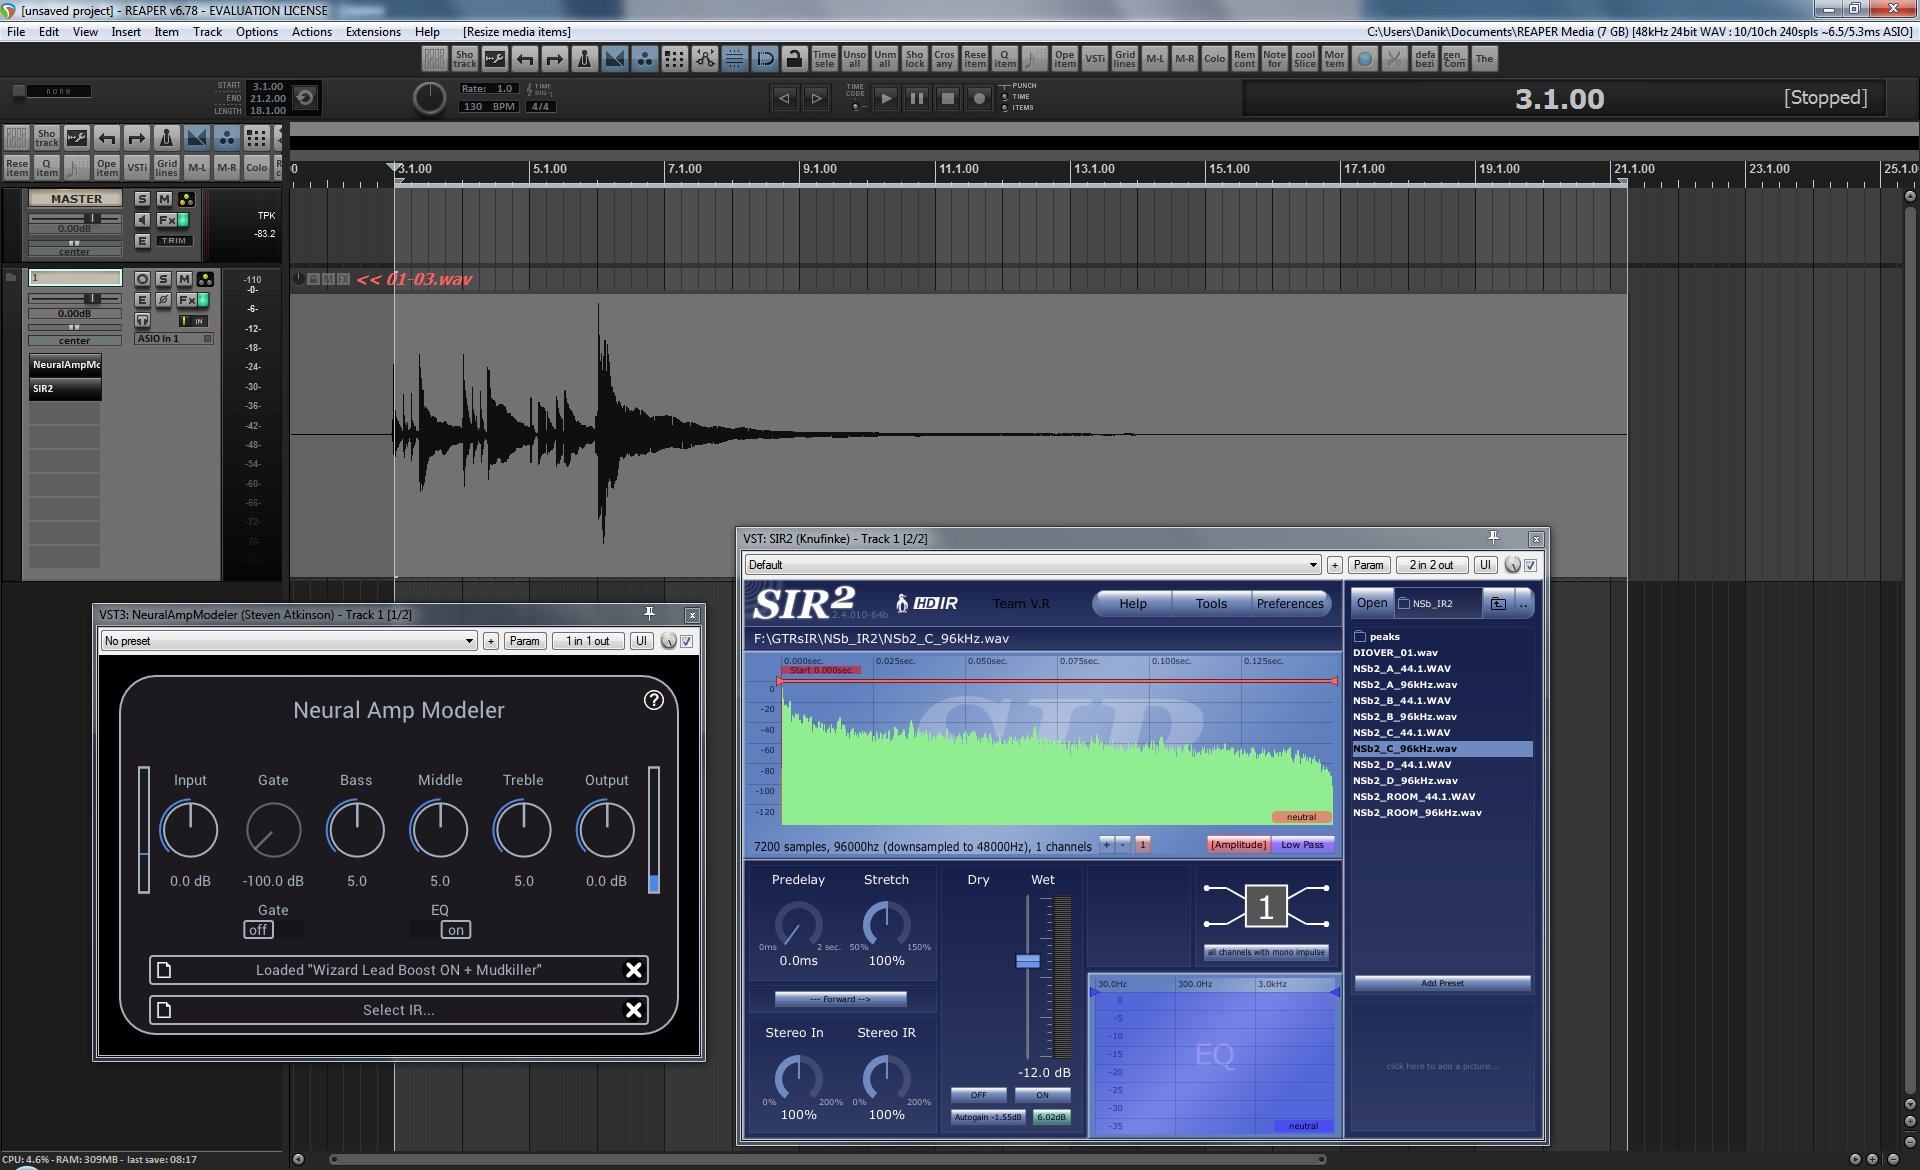The image size is (1920, 1170).
Task: Click the Add Preset button in SIR2
Action: [x=1442, y=983]
